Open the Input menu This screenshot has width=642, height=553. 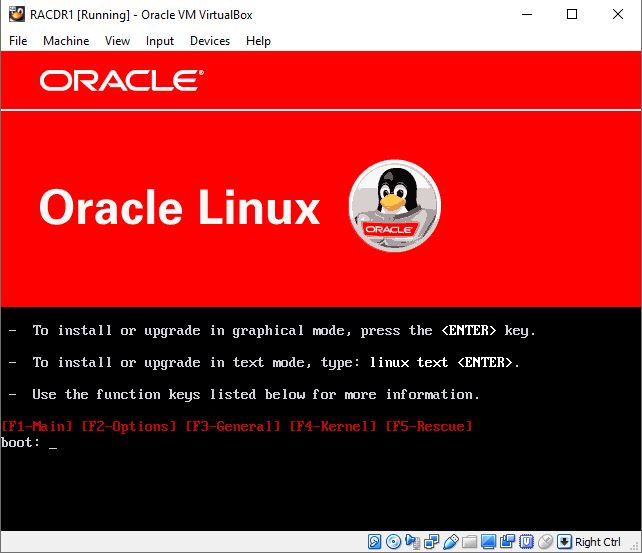coord(160,41)
